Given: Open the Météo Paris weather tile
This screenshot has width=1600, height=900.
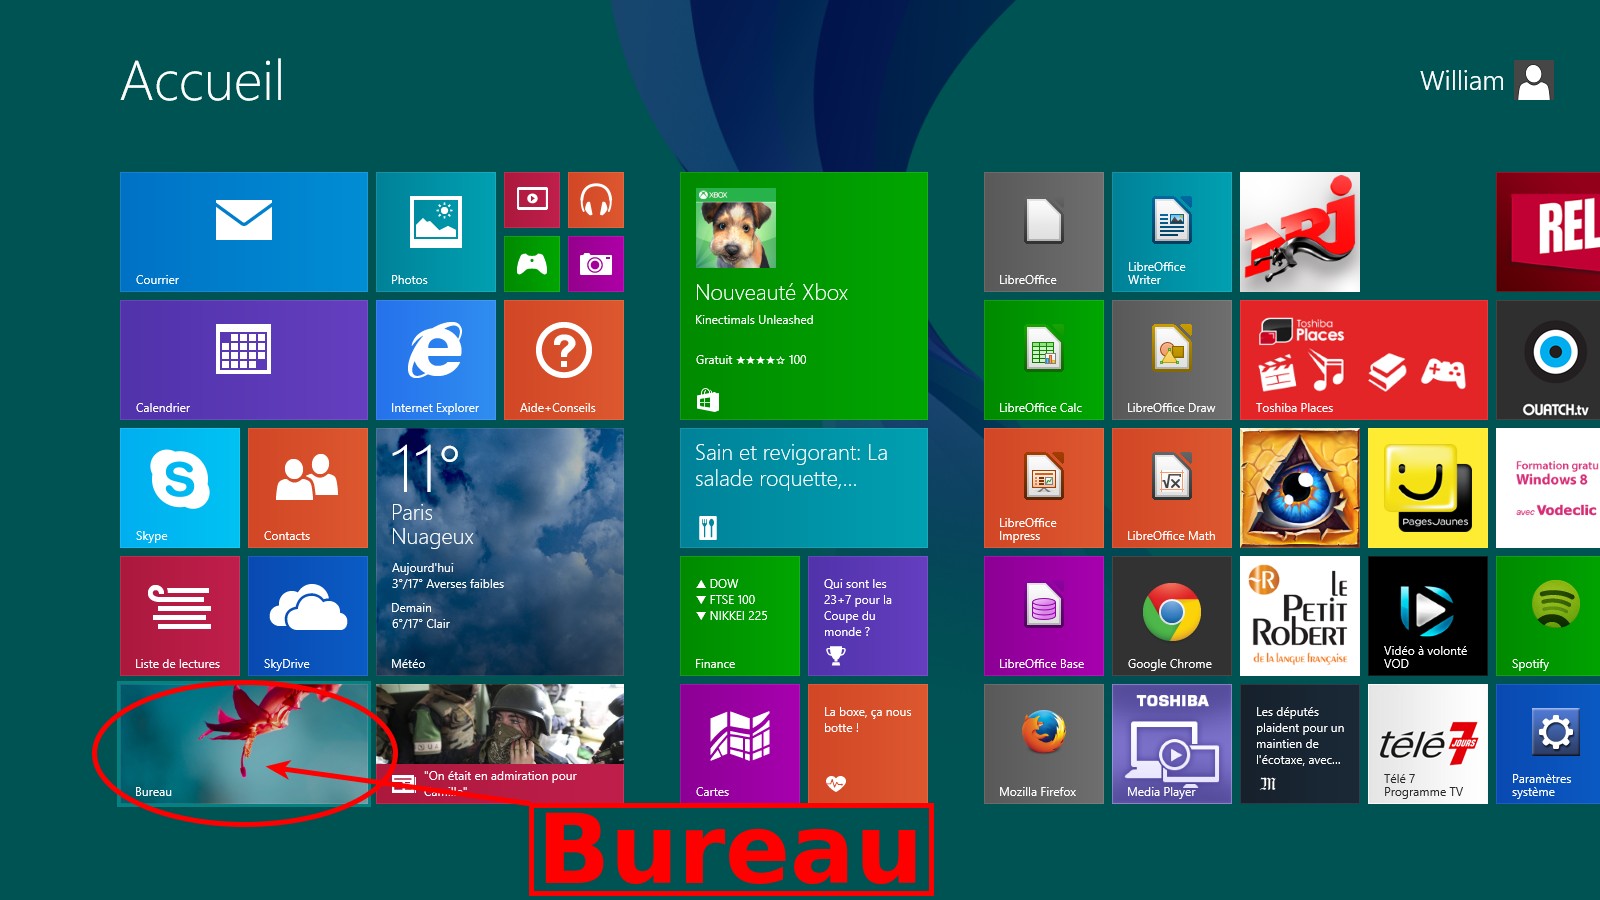Looking at the screenshot, I should tap(500, 552).
